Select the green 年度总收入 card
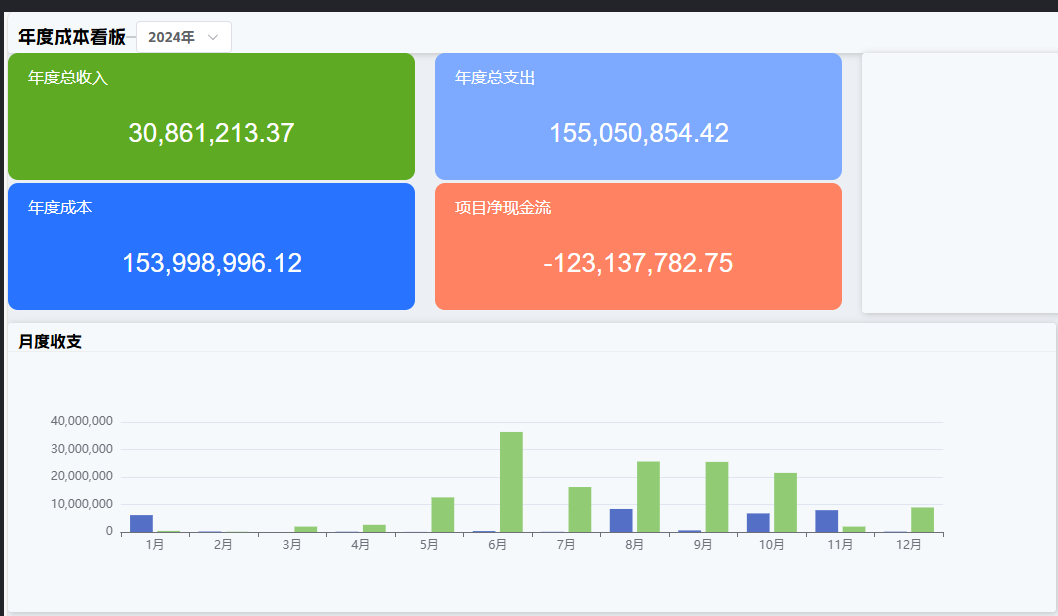The height and width of the screenshot is (616, 1058). click(x=211, y=116)
